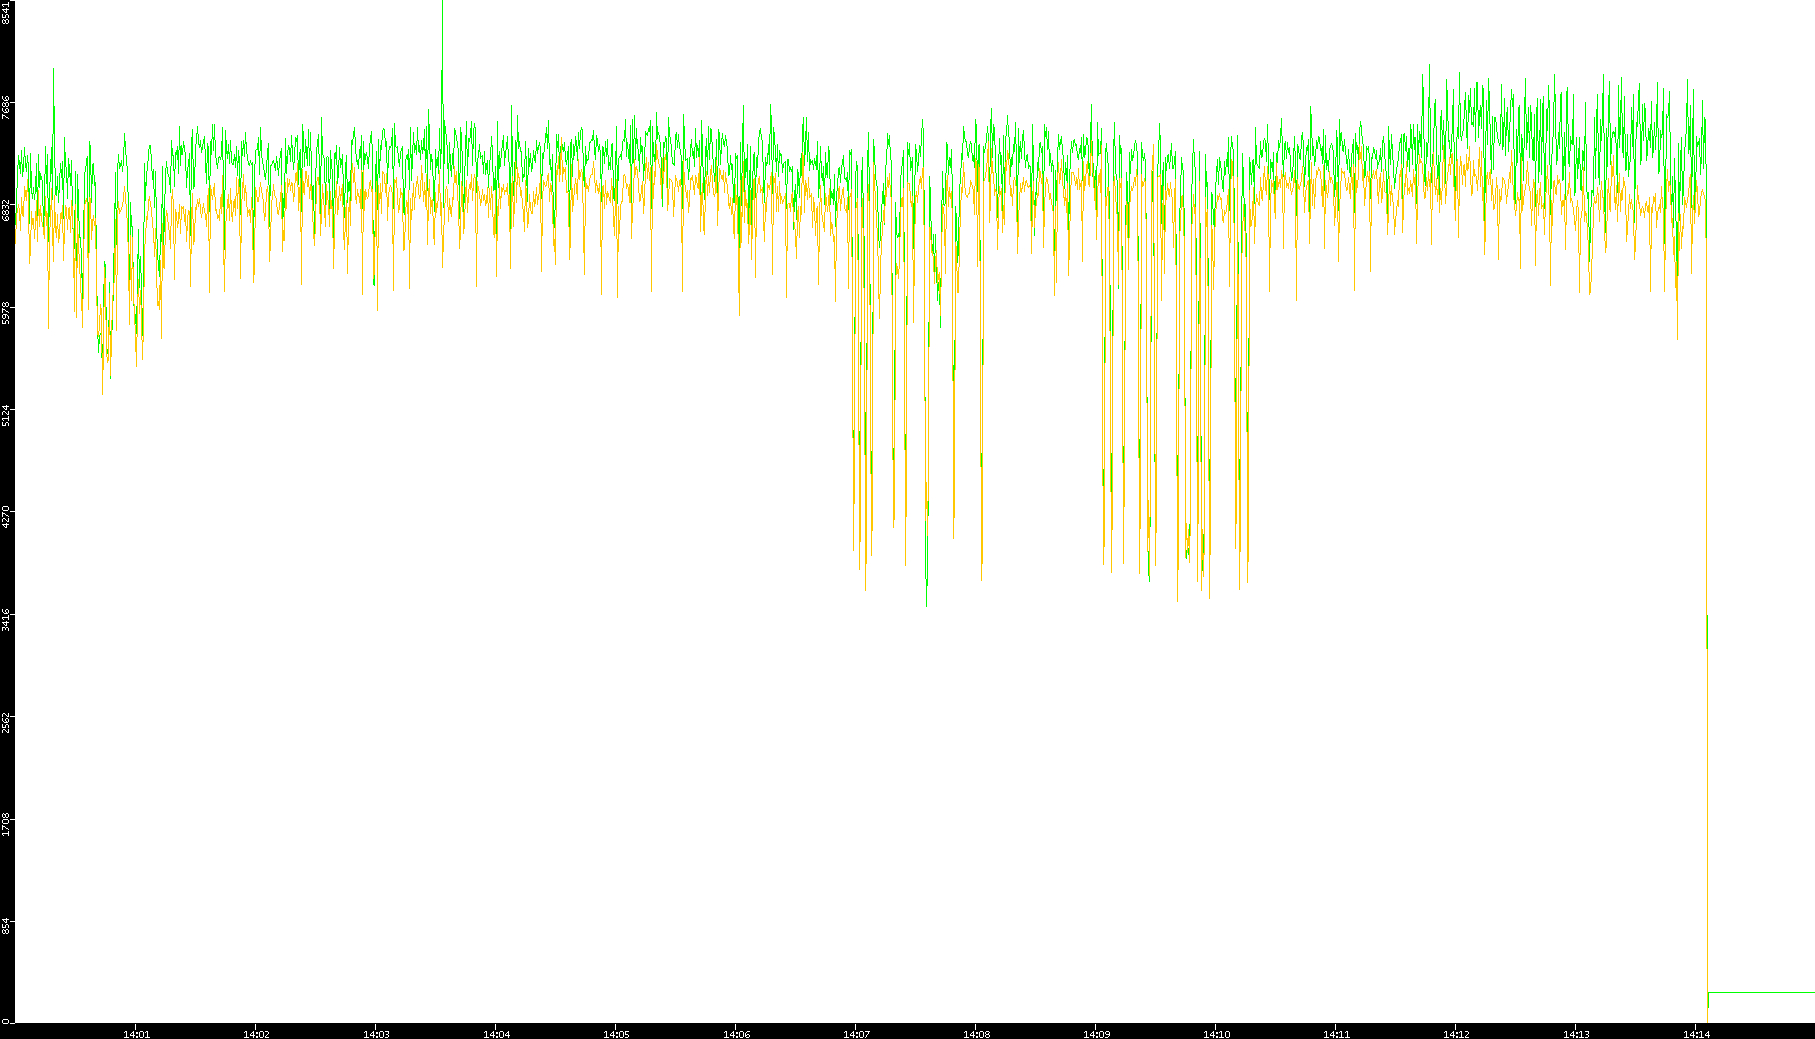Click the 7686 value axis label
This screenshot has height=1039, width=1815.
pos(6,107)
